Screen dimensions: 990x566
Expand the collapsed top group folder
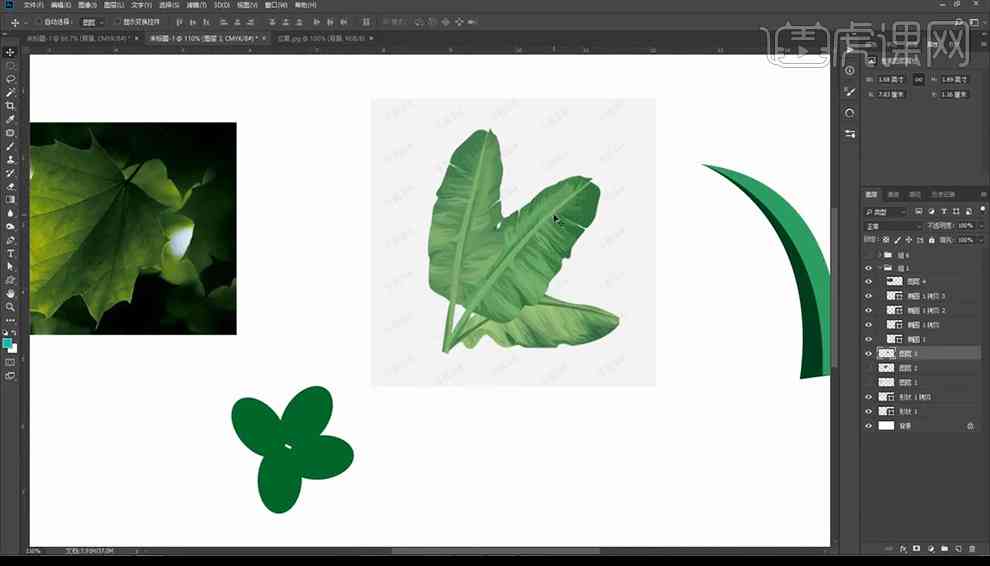pos(879,255)
